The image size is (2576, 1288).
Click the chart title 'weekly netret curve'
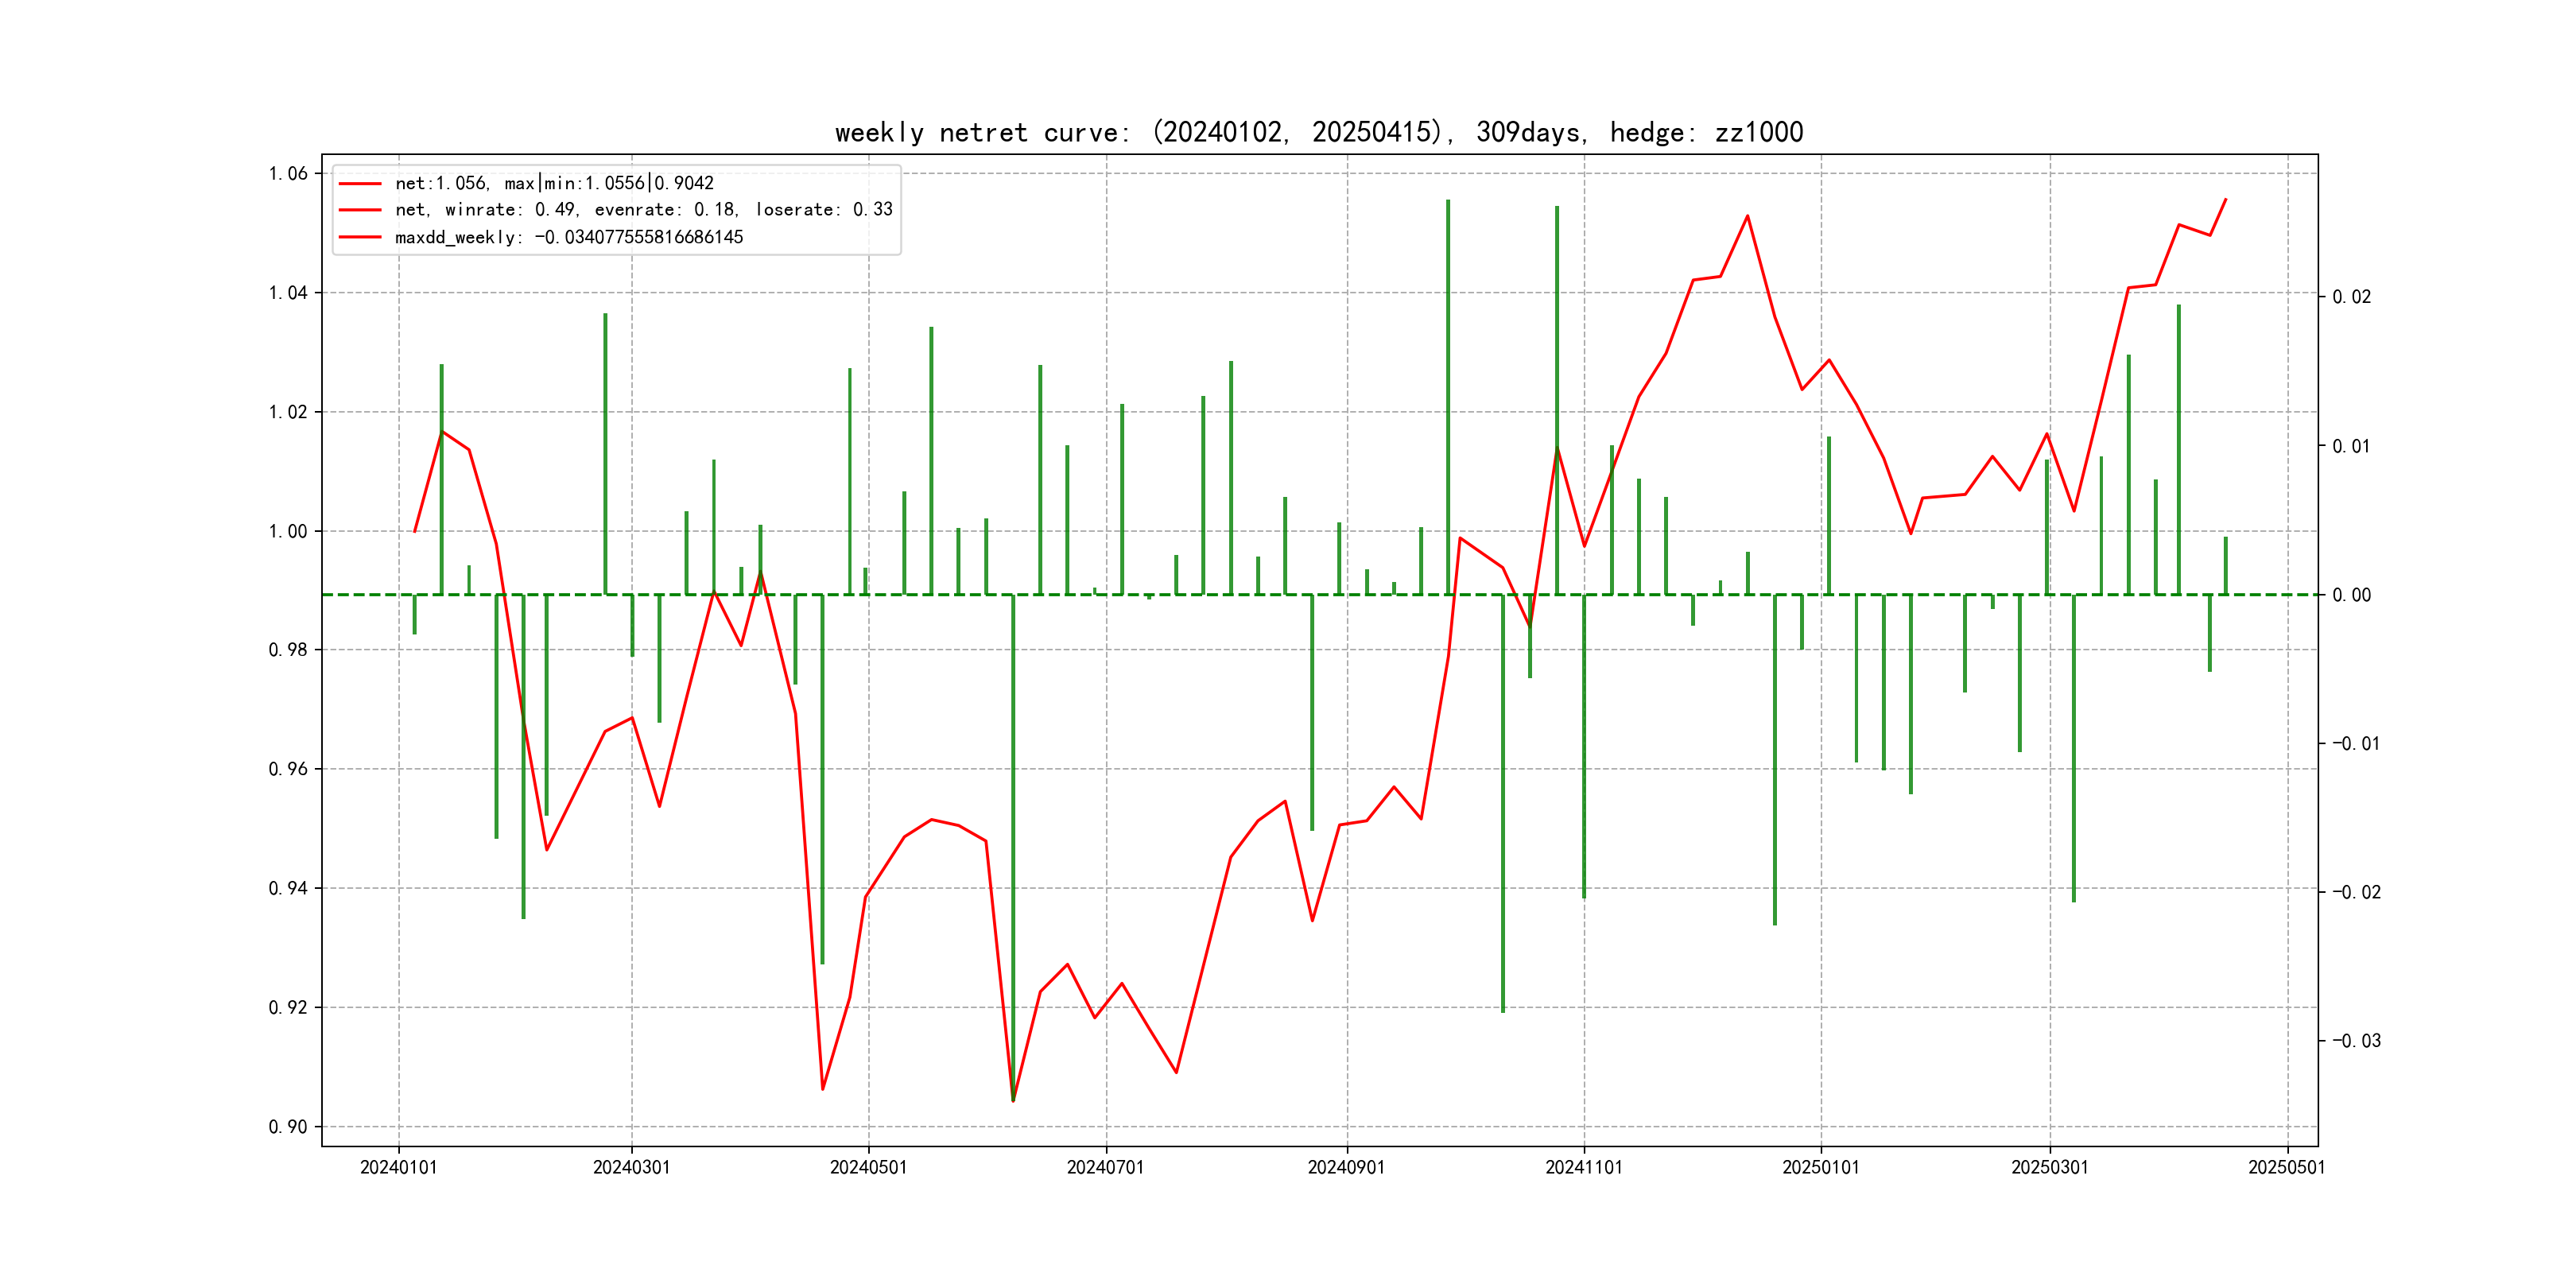(1318, 133)
